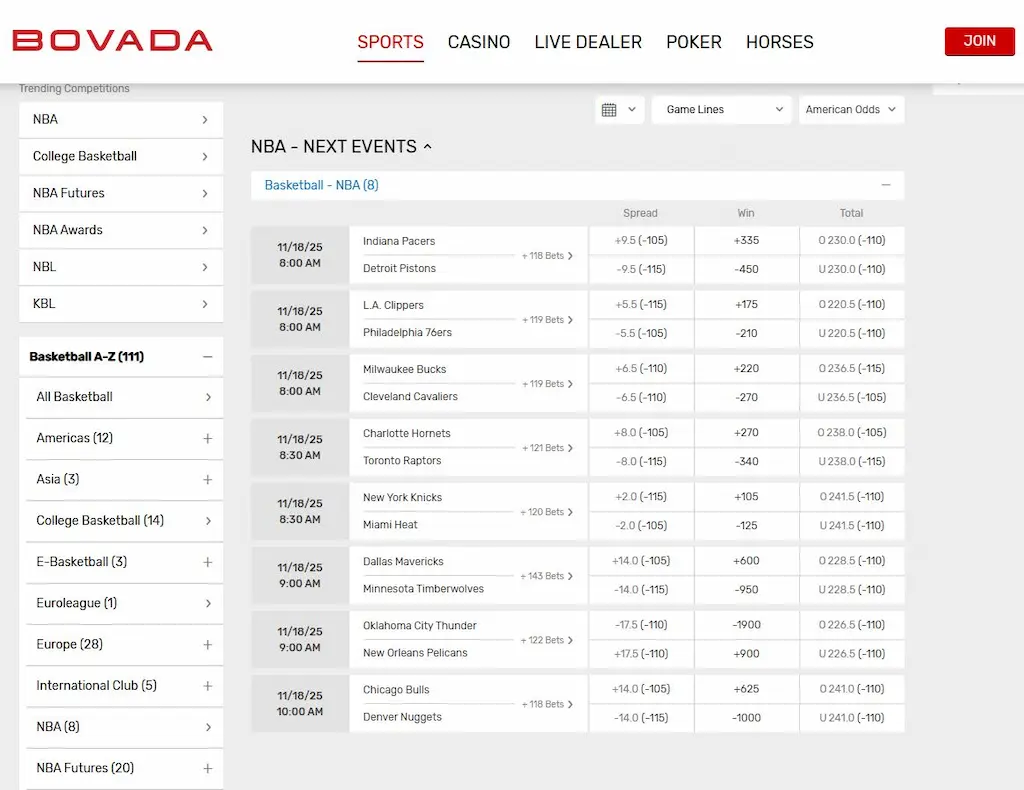Bet Indiana Pacers +335 moneyline
Screen dimensions: 1024x790
pos(746,240)
